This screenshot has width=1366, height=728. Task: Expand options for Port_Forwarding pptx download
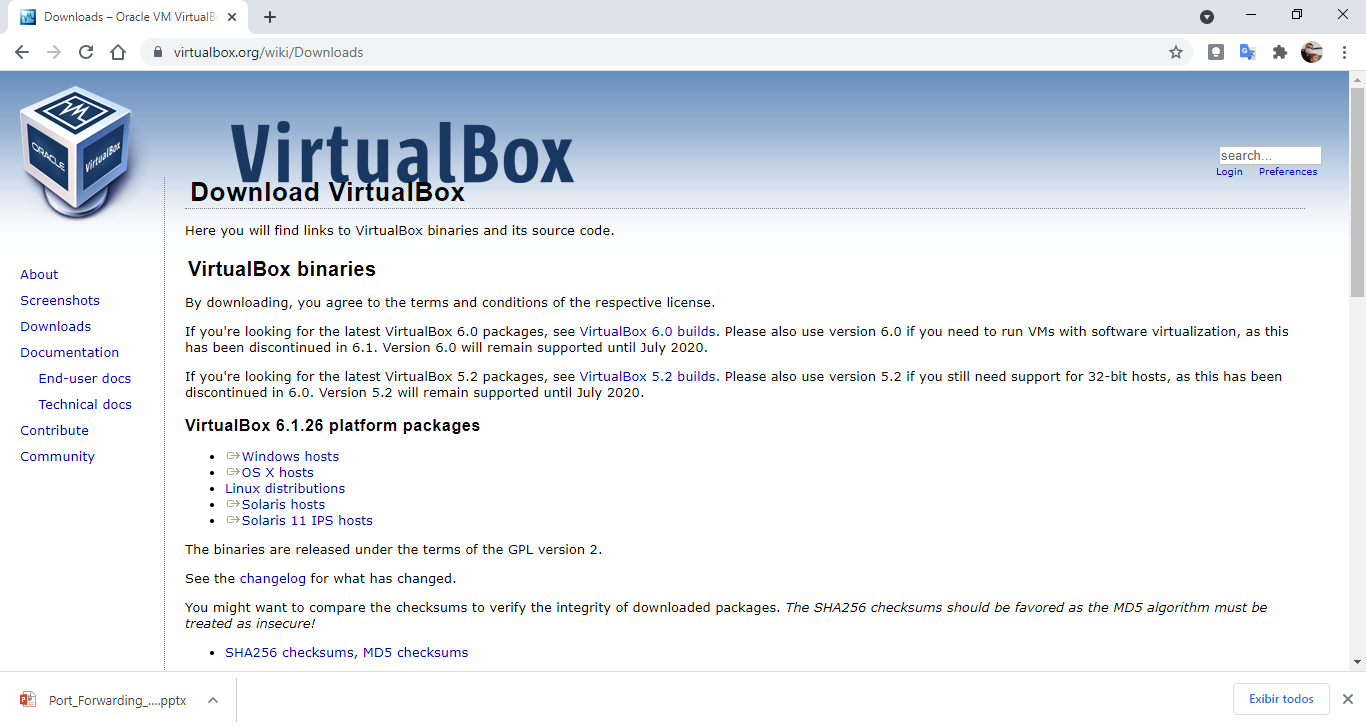tap(213, 700)
